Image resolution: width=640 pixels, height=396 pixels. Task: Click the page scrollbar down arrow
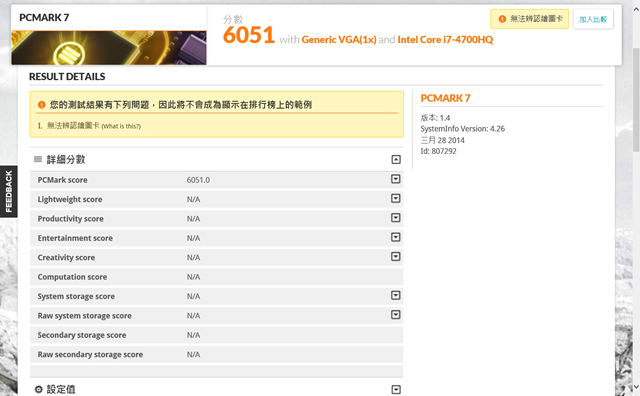[x=636, y=386]
